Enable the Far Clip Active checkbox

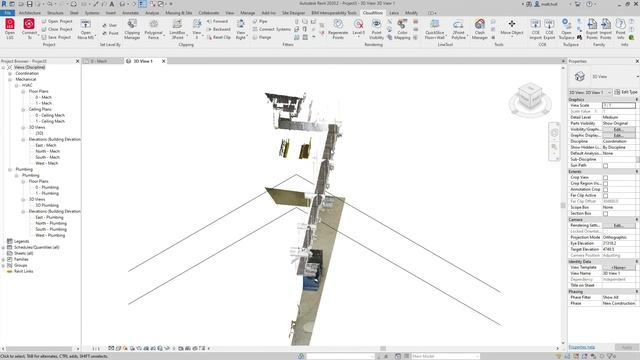click(x=605, y=196)
